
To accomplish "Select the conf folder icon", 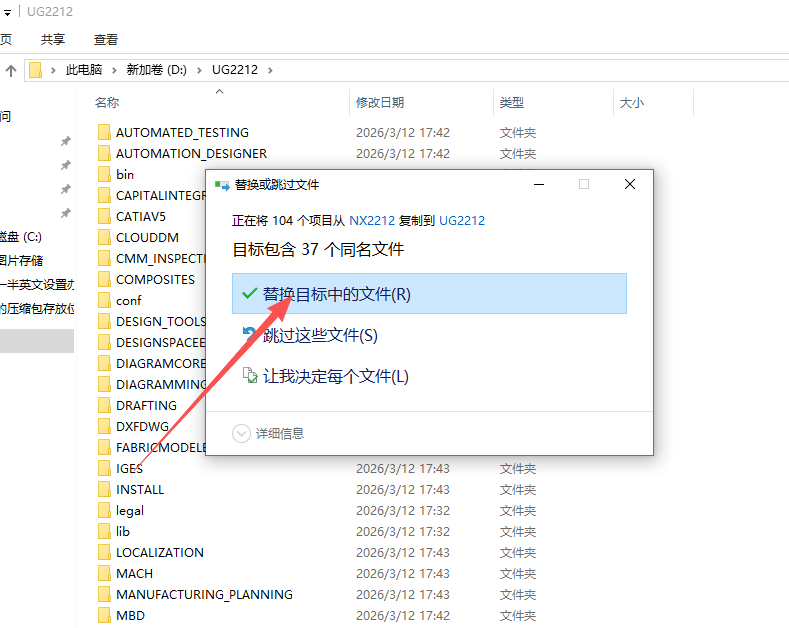I will coord(104,300).
